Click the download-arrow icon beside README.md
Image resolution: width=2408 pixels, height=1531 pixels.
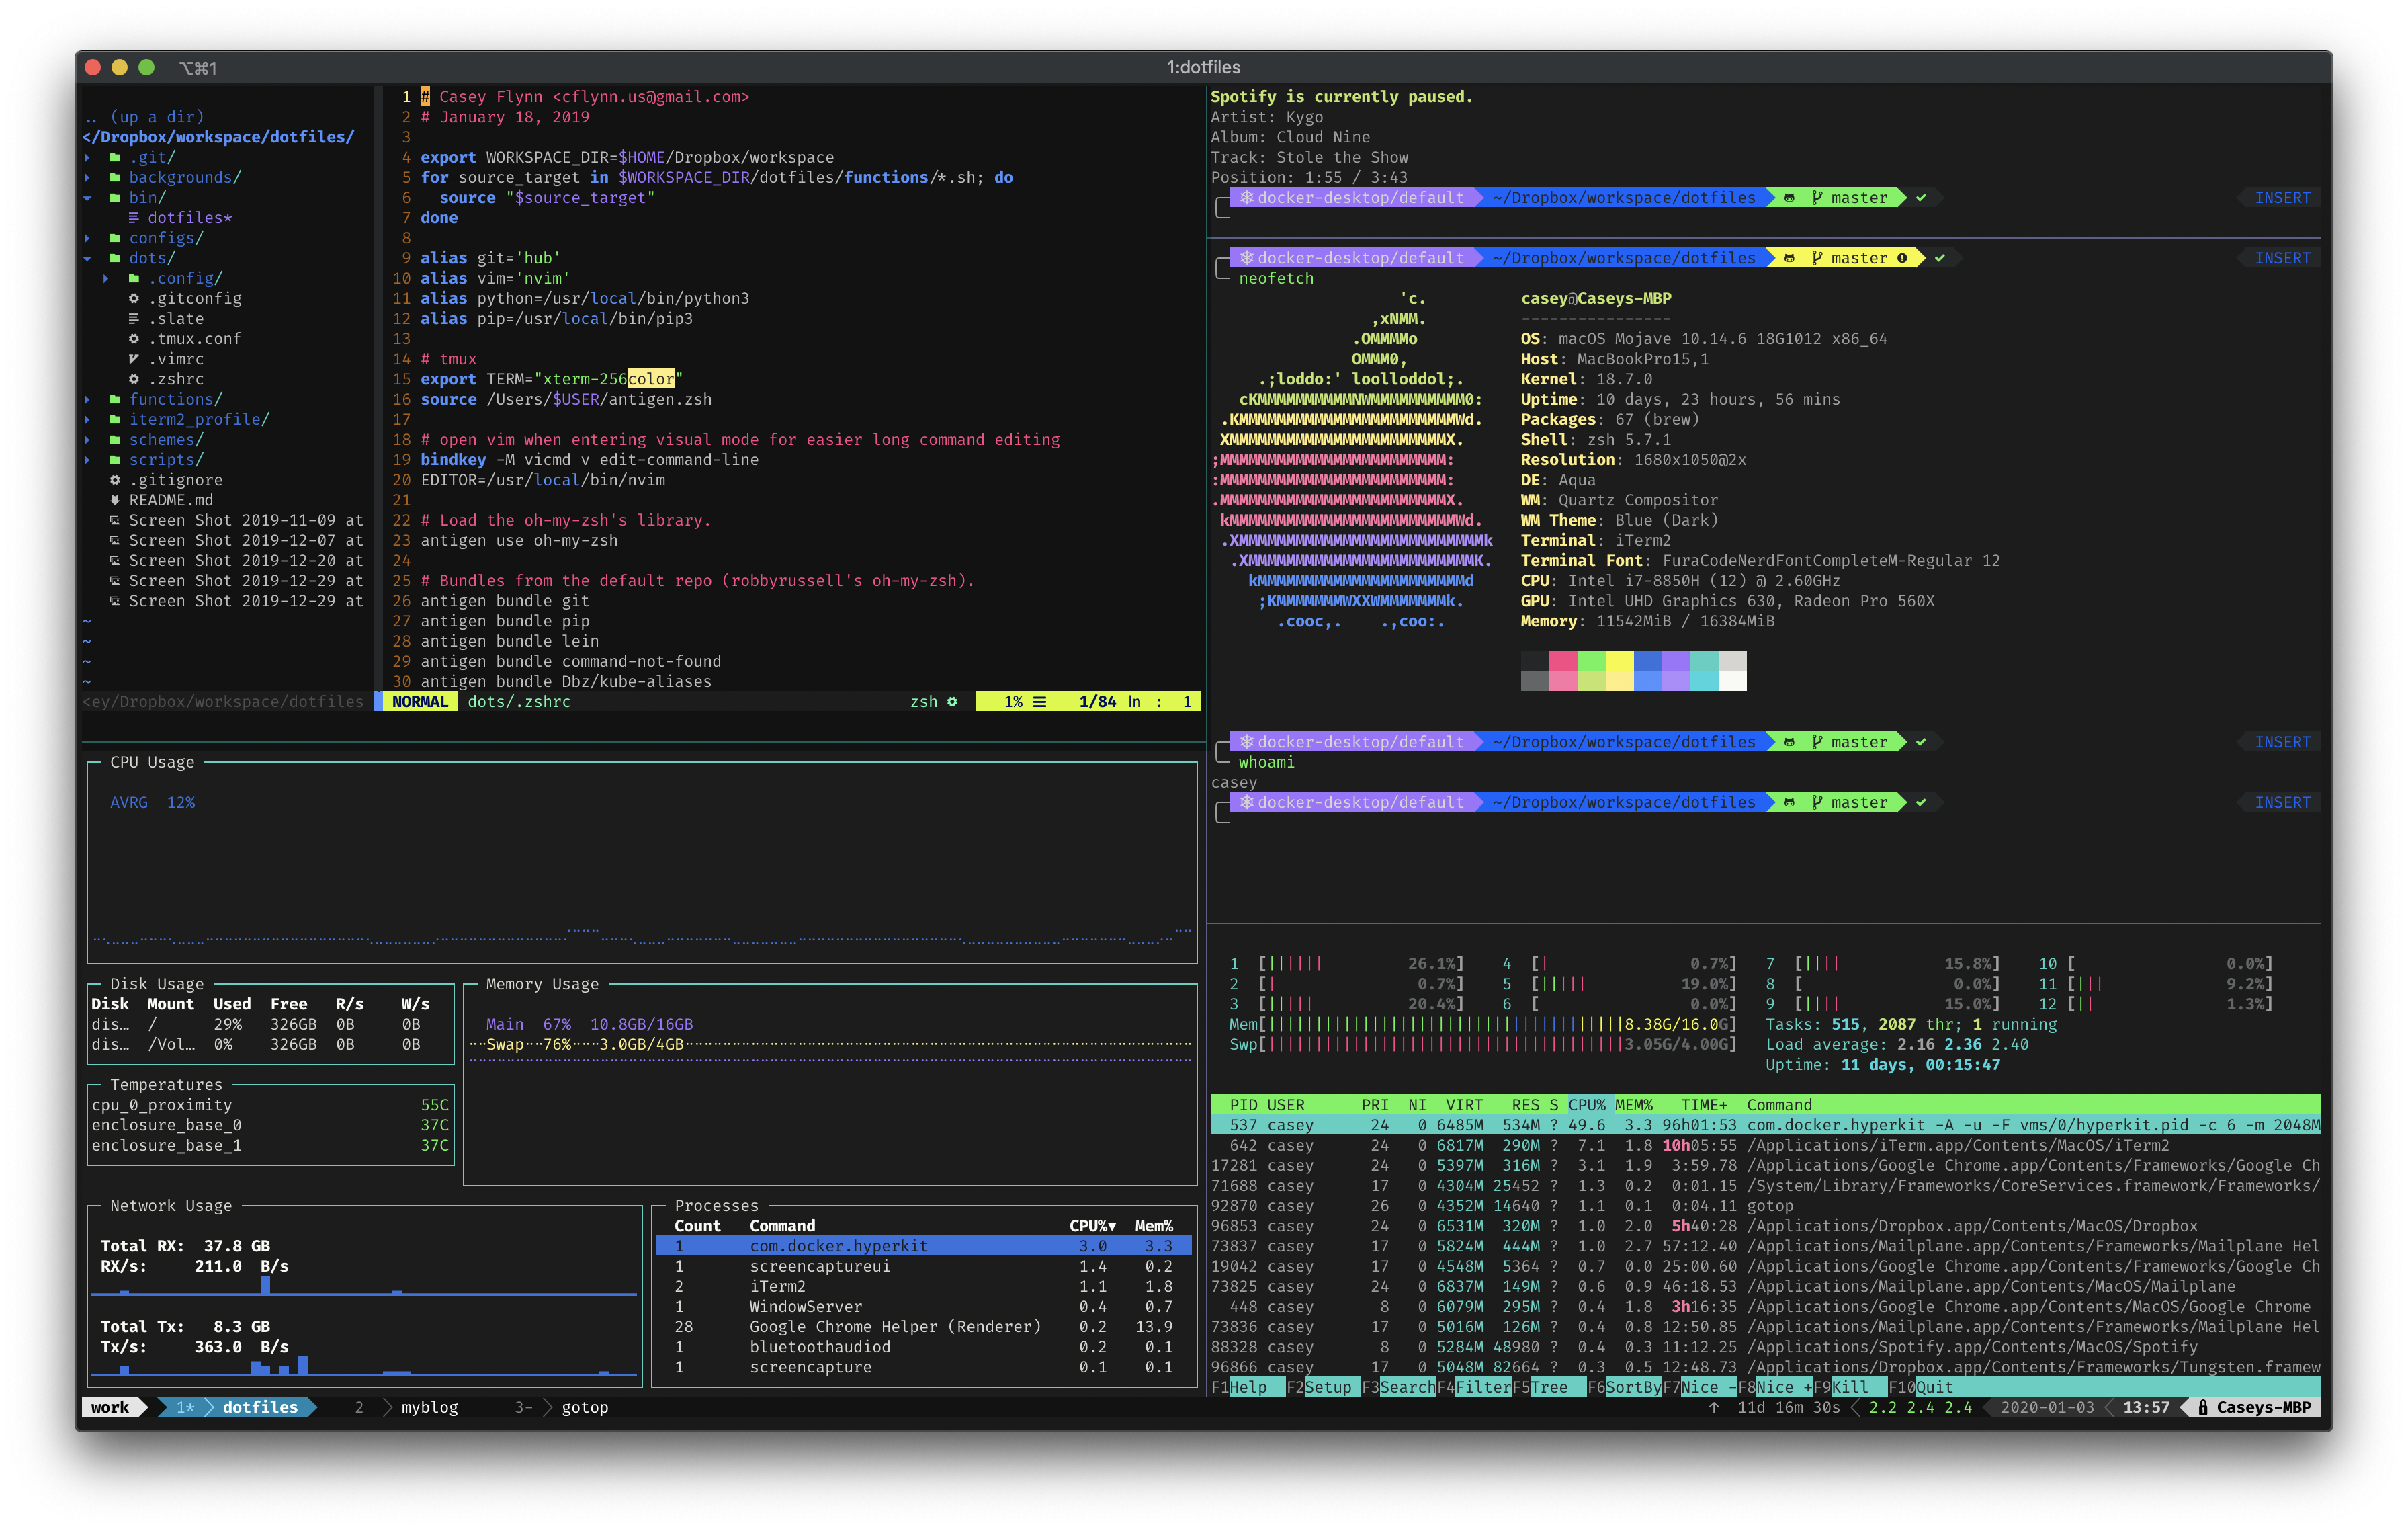coord(115,500)
